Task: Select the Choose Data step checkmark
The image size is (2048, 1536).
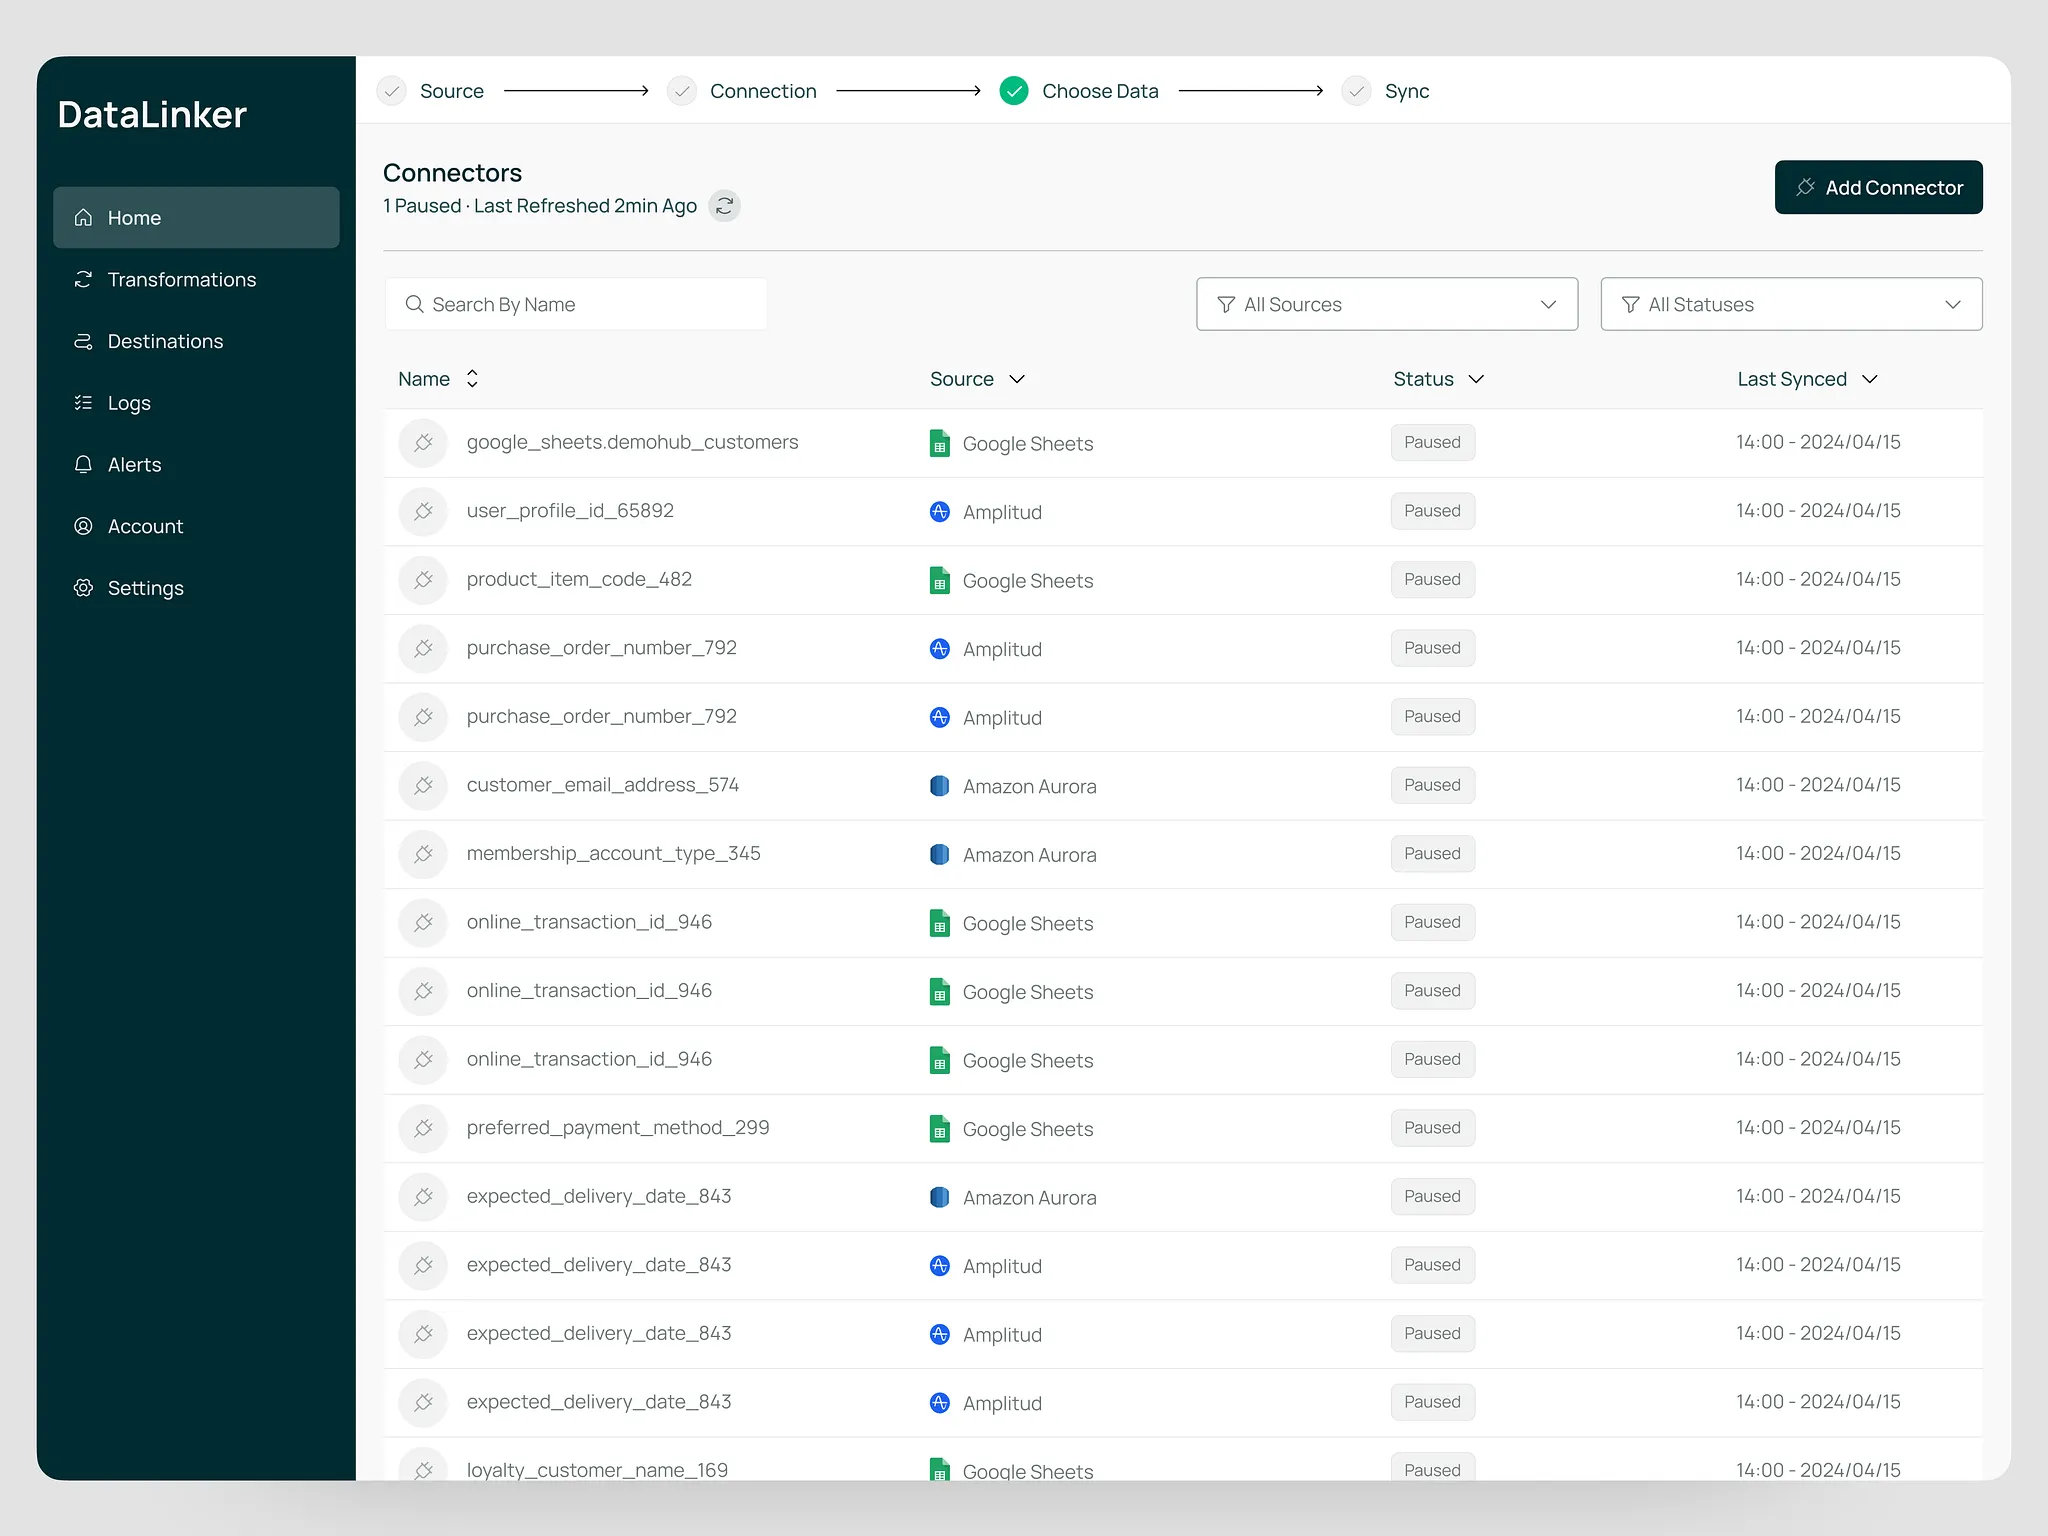Action: pos(1013,91)
